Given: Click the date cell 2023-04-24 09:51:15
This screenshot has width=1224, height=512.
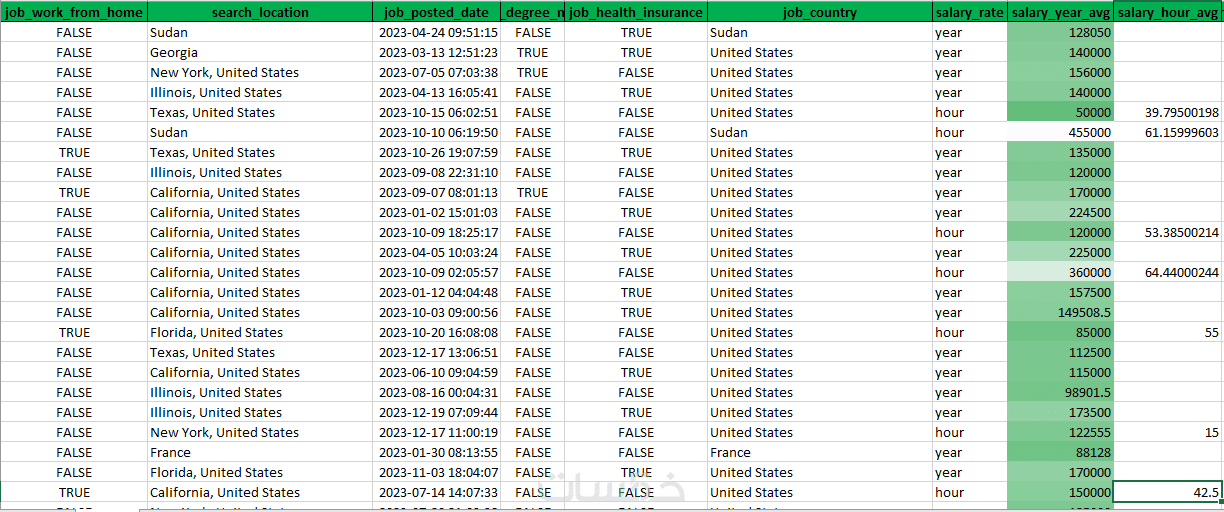Looking at the screenshot, I should click(437, 33).
